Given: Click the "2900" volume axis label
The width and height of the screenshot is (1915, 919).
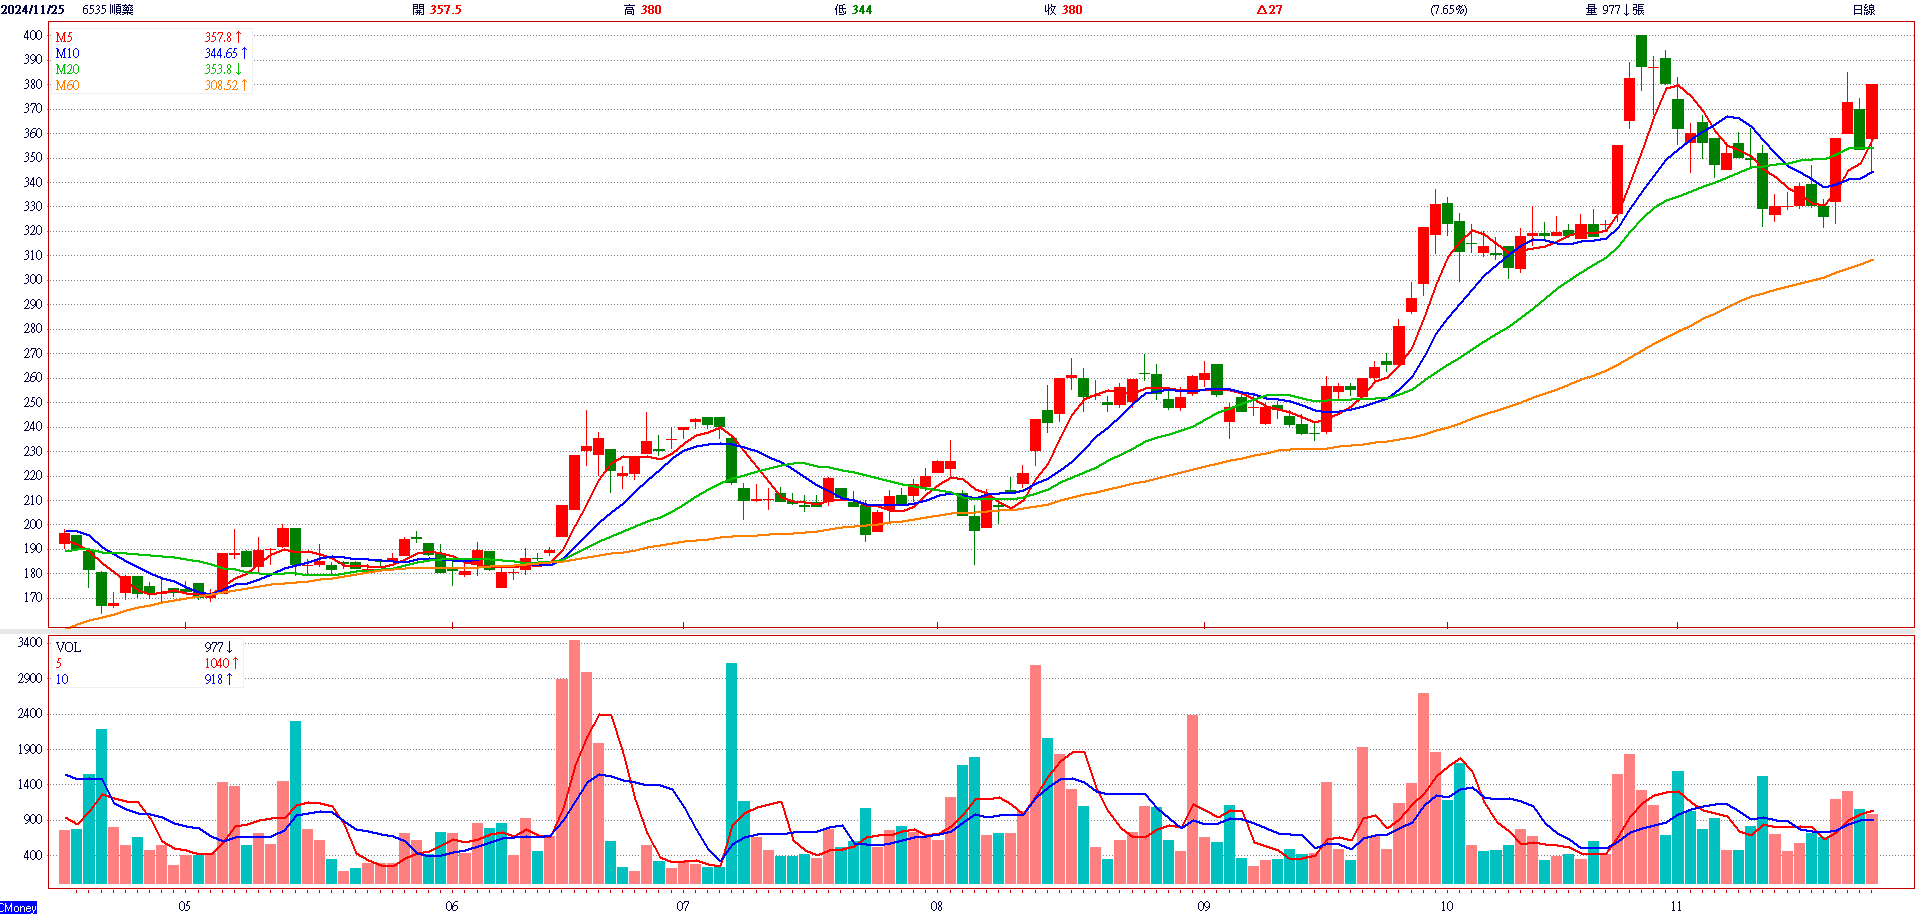Looking at the screenshot, I should click(30, 678).
